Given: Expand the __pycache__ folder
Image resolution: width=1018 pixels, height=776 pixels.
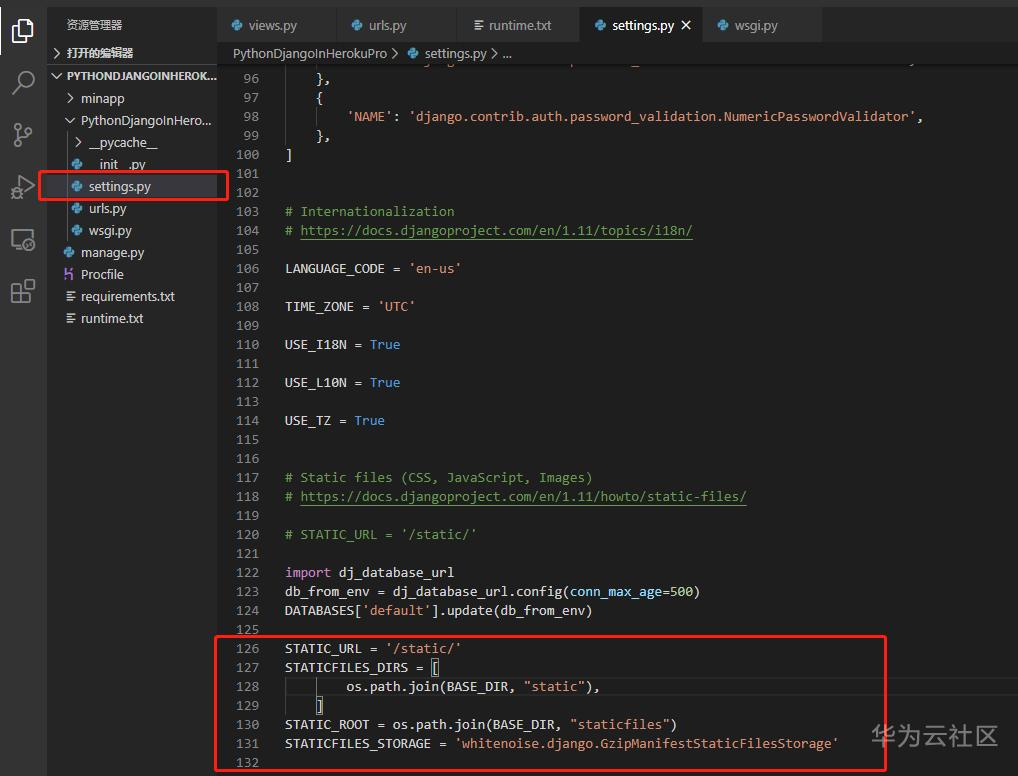Looking at the screenshot, I should (x=132, y=142).
